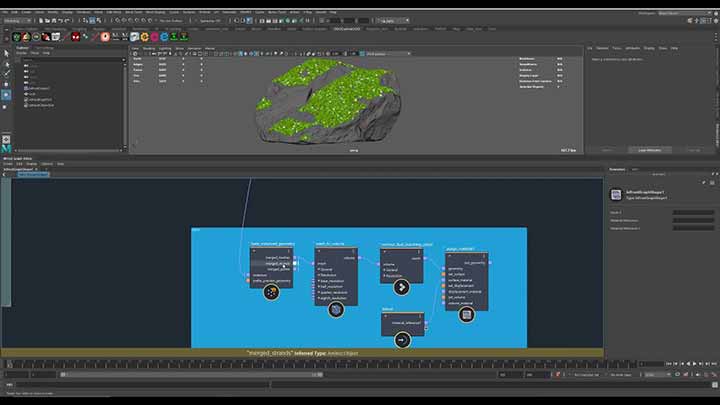Click the orange circle shelf icon
The width and height of the screenshot is (720, 405).
[105, 37]
